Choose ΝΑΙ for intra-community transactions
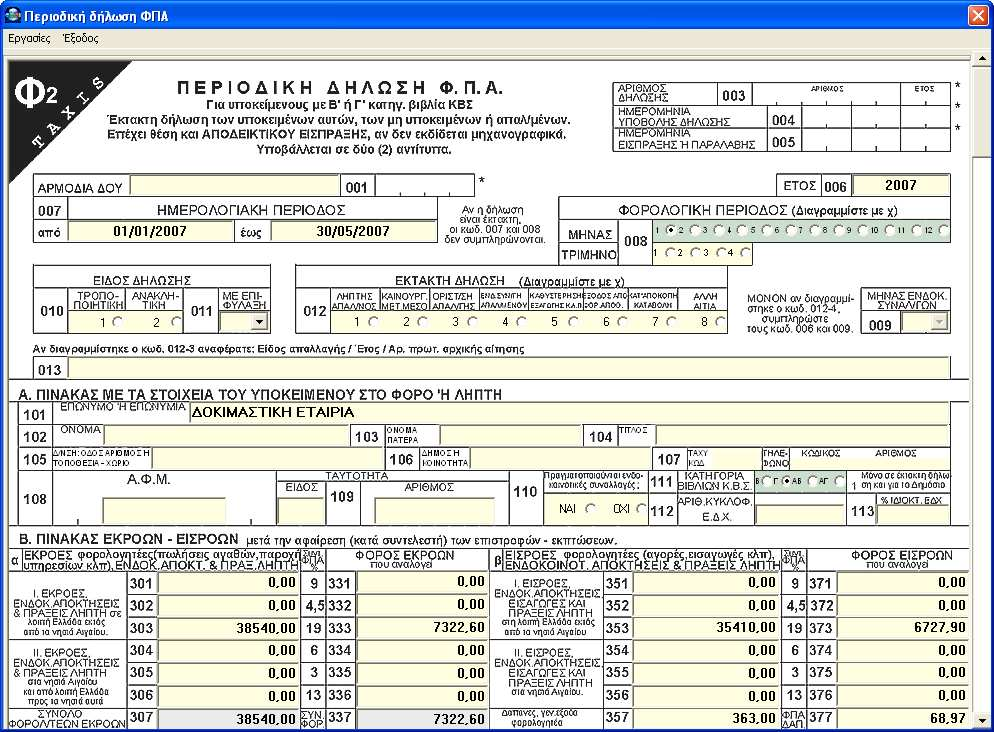 [591, 508]
